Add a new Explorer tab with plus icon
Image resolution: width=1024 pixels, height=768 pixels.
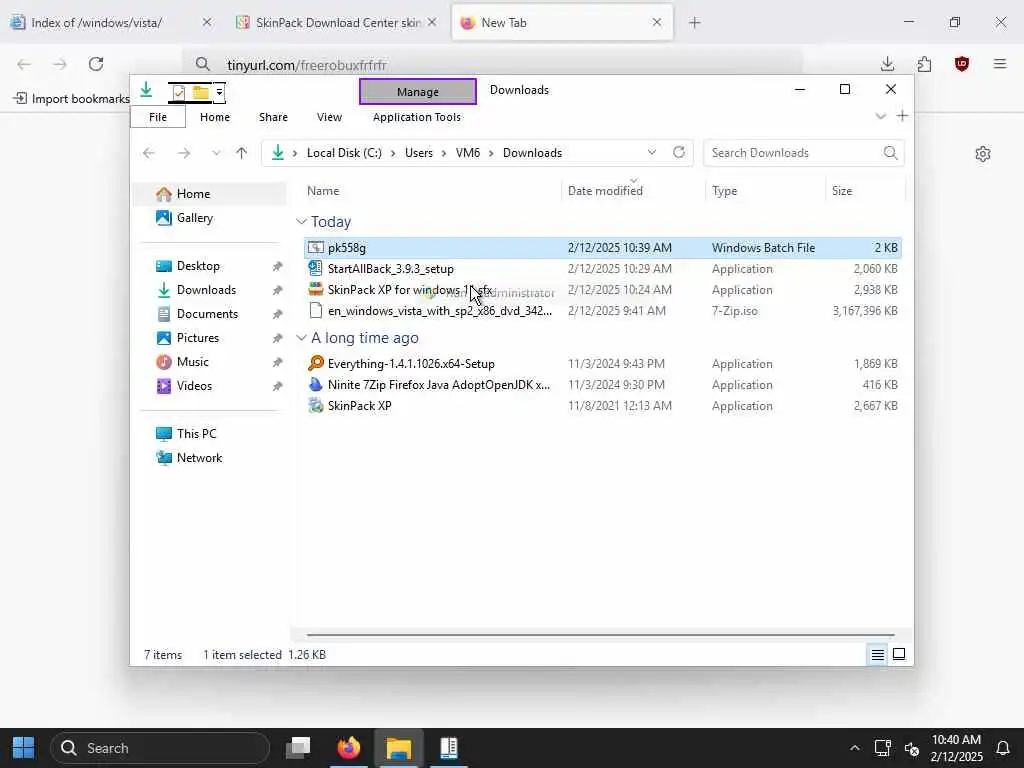point(902,116)
